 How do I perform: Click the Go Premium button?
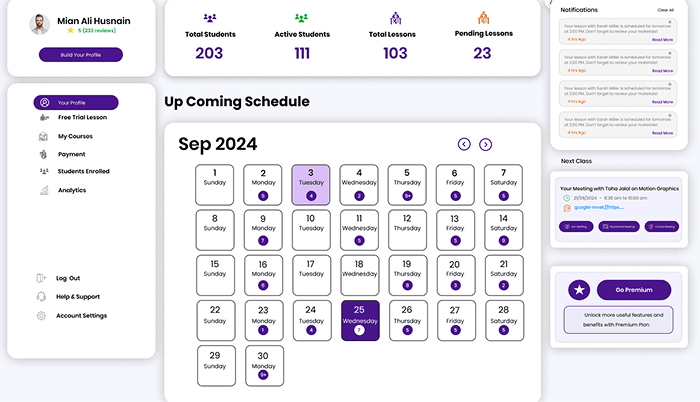(634, 290)
